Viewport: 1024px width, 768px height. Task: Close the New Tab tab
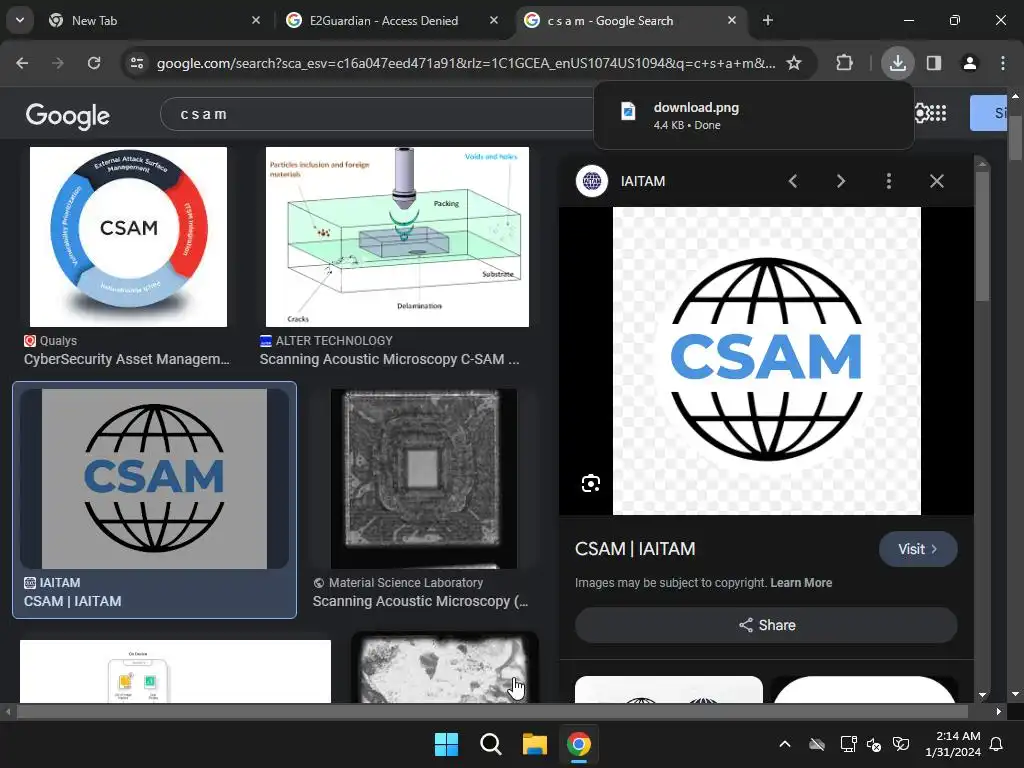(x=256, y=20)
